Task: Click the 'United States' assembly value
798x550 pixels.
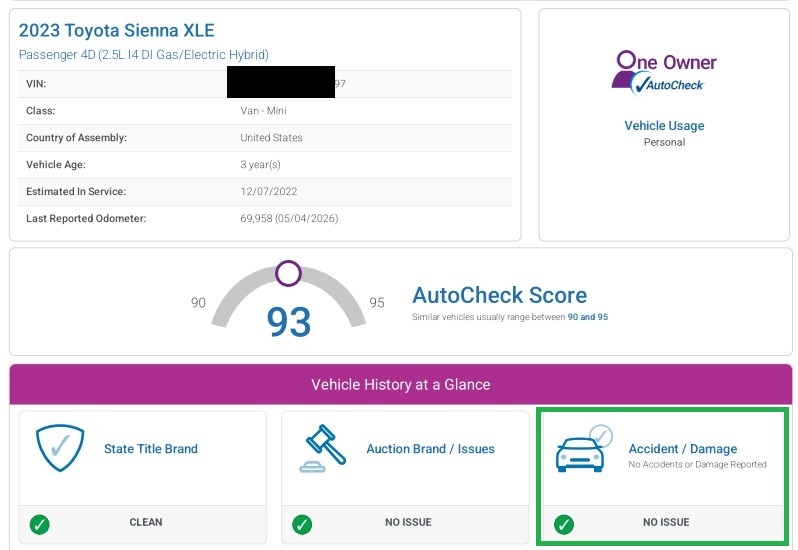Action: (271, 138)
